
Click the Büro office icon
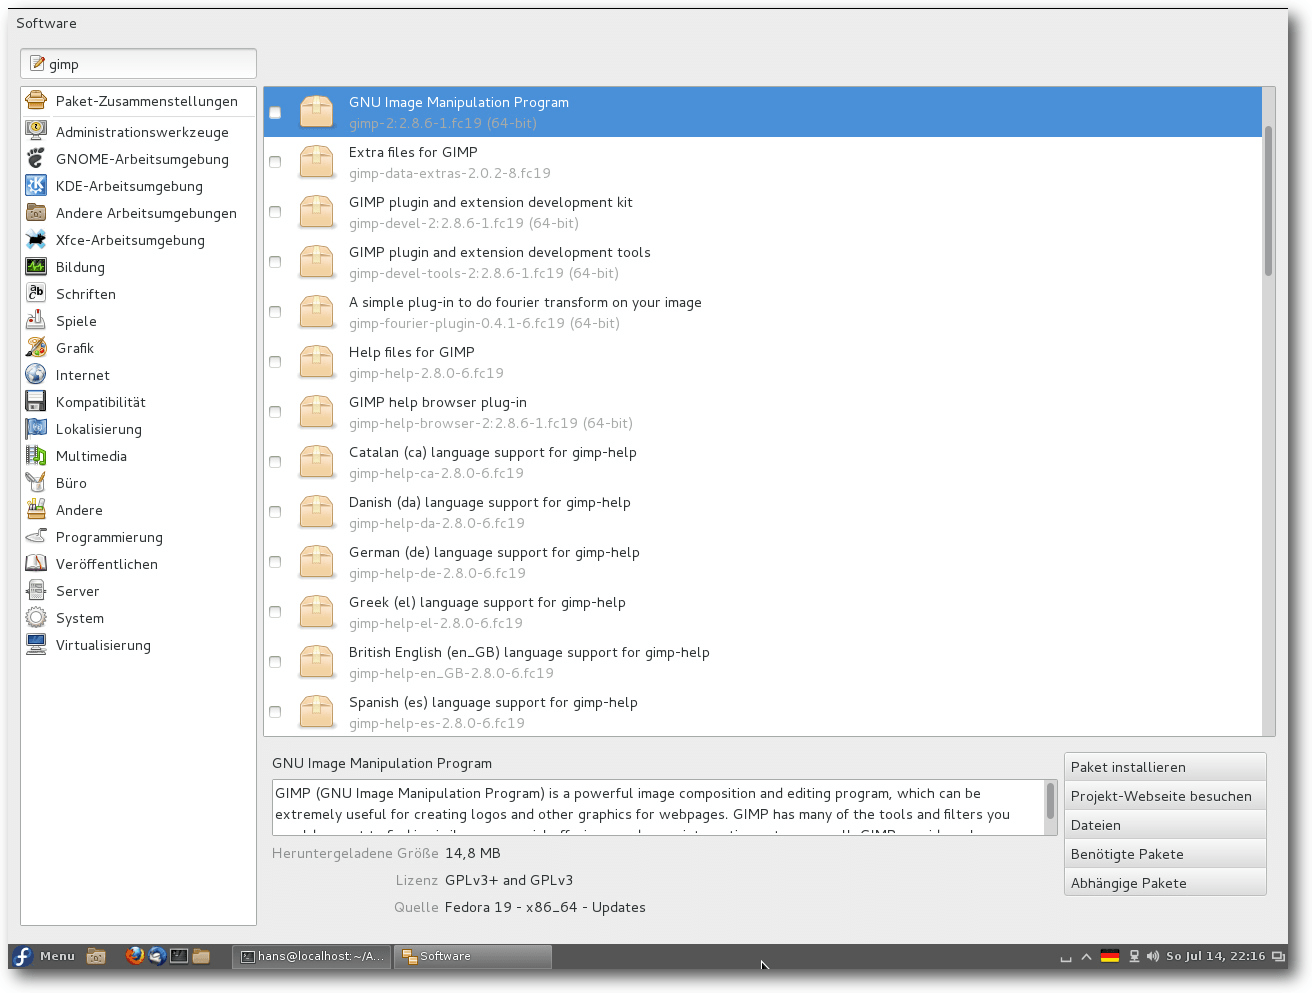point(36,482)
